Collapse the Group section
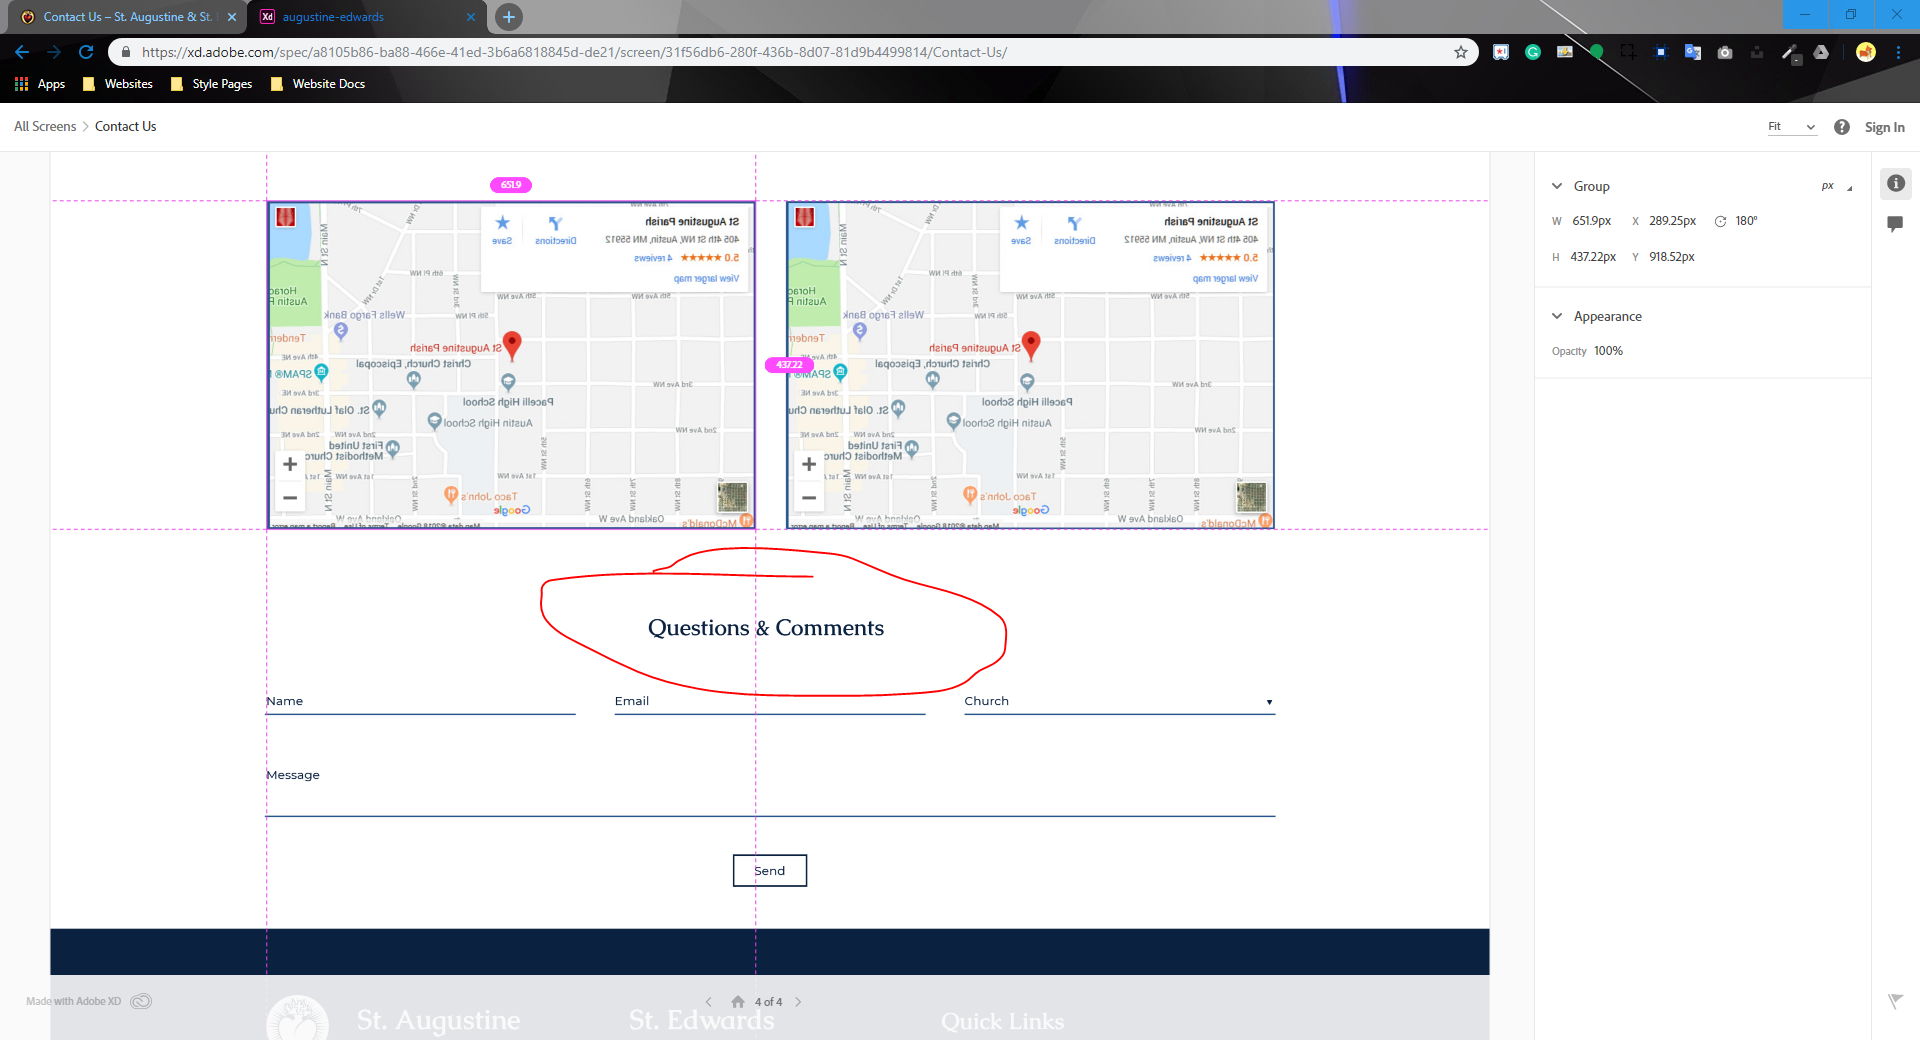This screenshot has height=1040, width=1920. 1557,186
